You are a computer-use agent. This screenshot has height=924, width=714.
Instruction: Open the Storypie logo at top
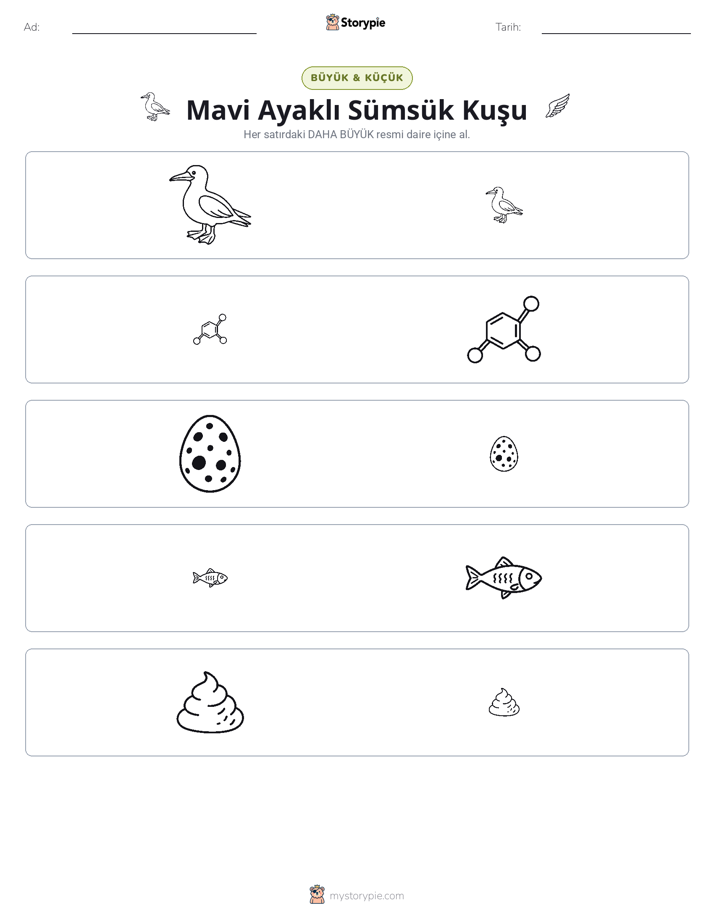[x=355, y=22]
